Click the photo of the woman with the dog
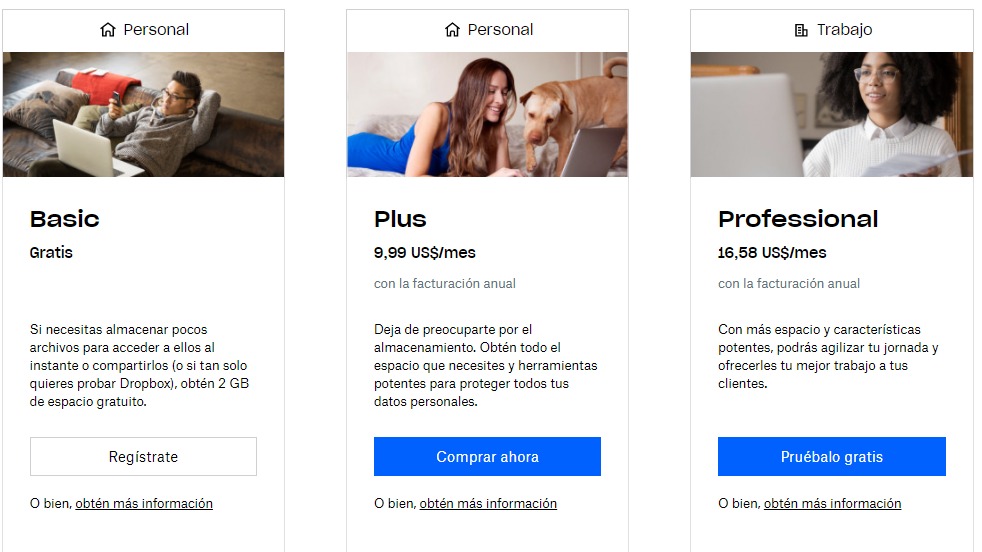Image resolution: width=982 pixels, height=552 pixels. (x=487, y=115)
